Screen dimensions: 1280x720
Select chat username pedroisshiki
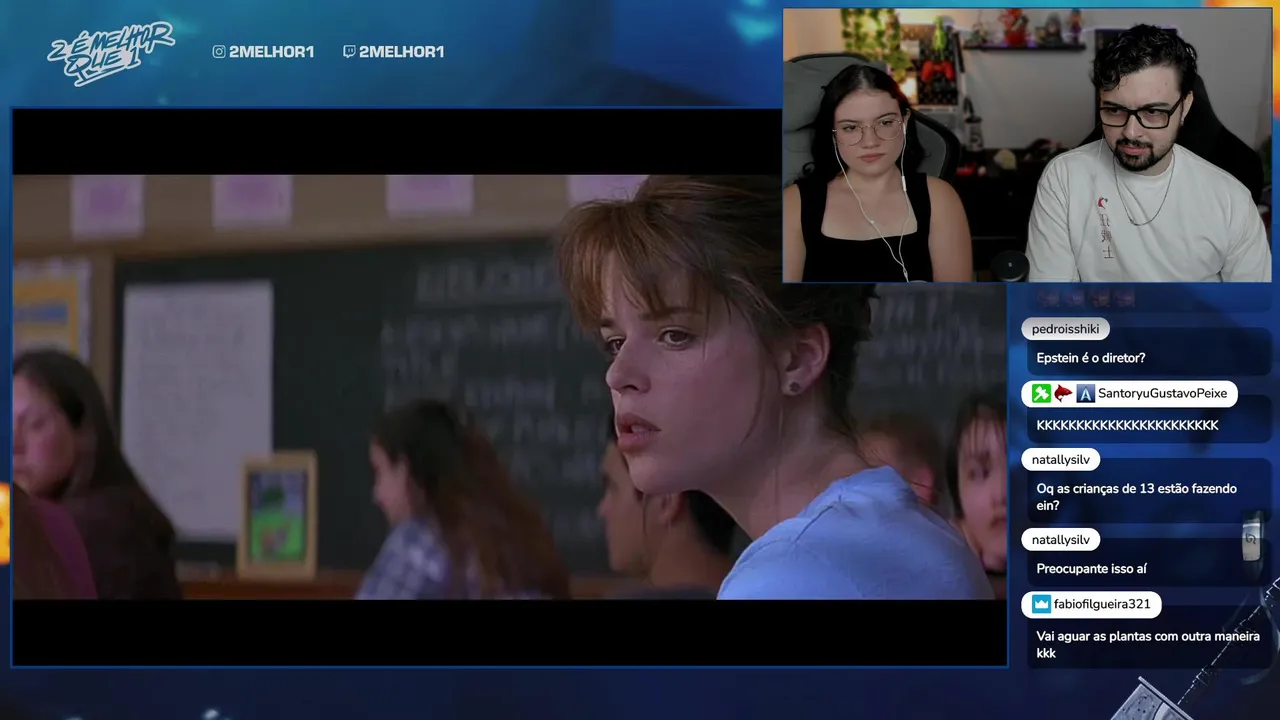click(x=1065, y=329)
